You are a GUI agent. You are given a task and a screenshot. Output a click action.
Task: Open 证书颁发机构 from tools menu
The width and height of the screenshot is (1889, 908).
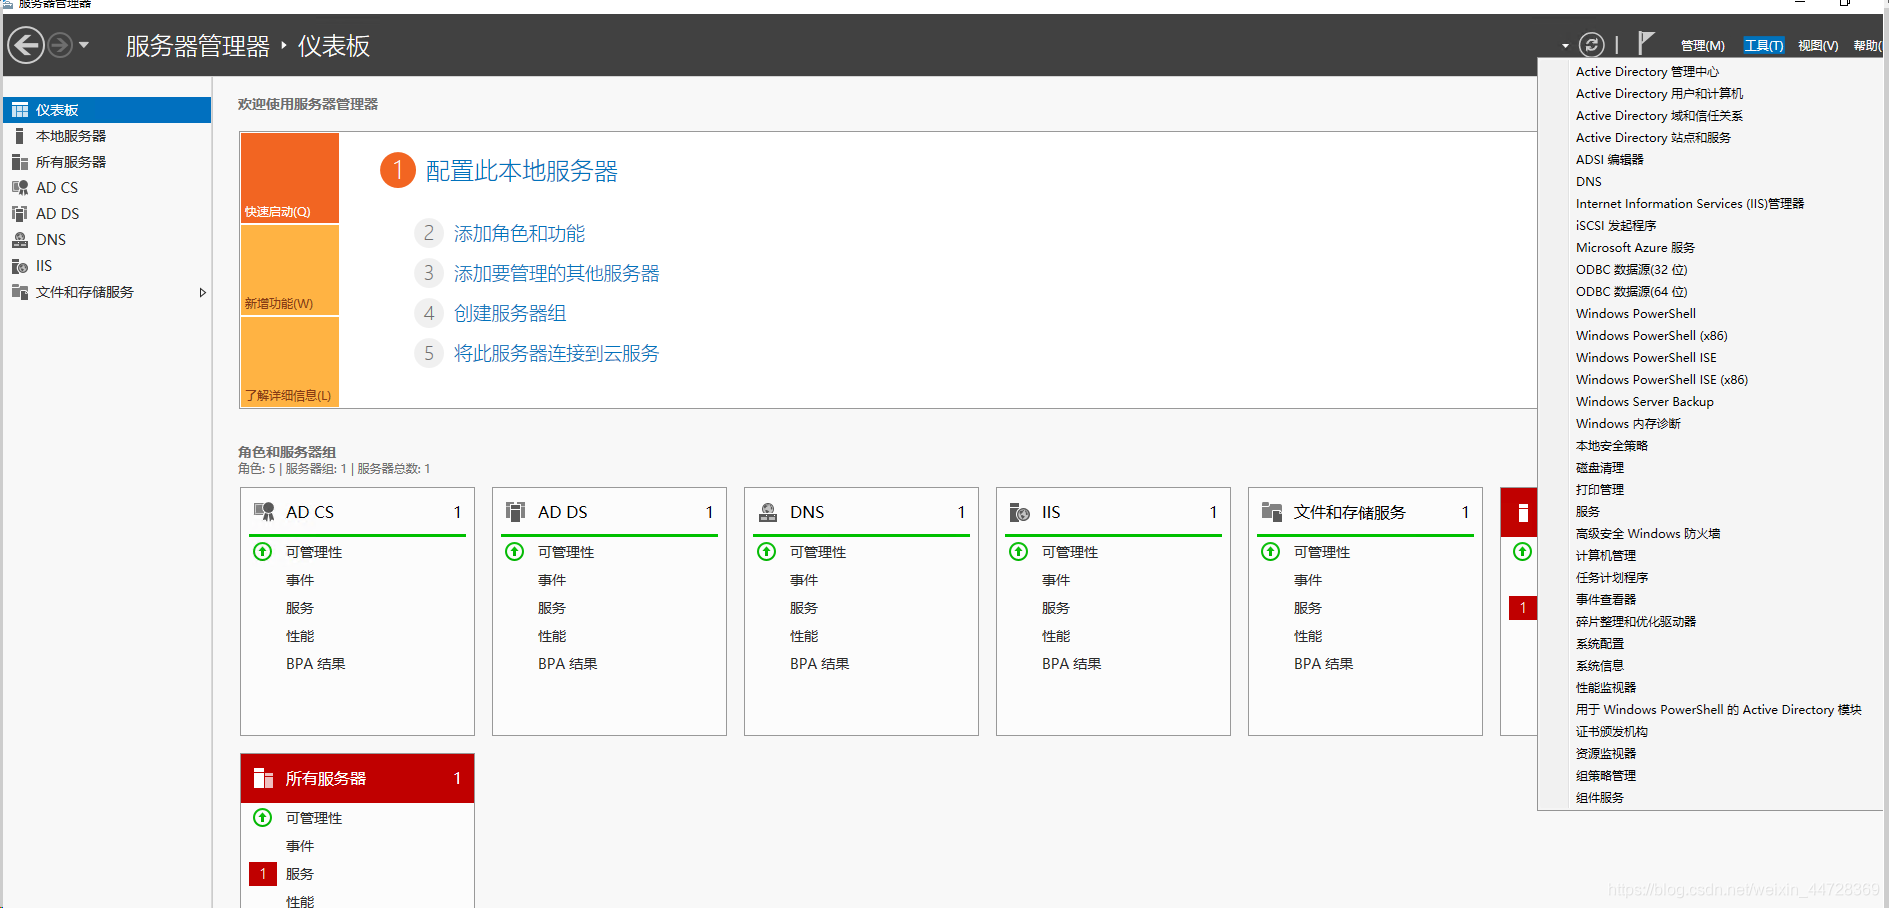coord(1611,732)
